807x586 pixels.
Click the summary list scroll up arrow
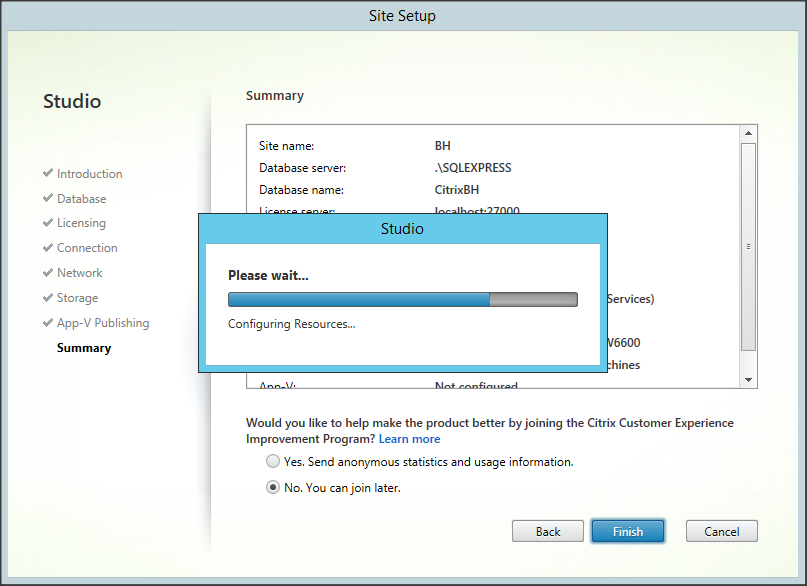748,133
